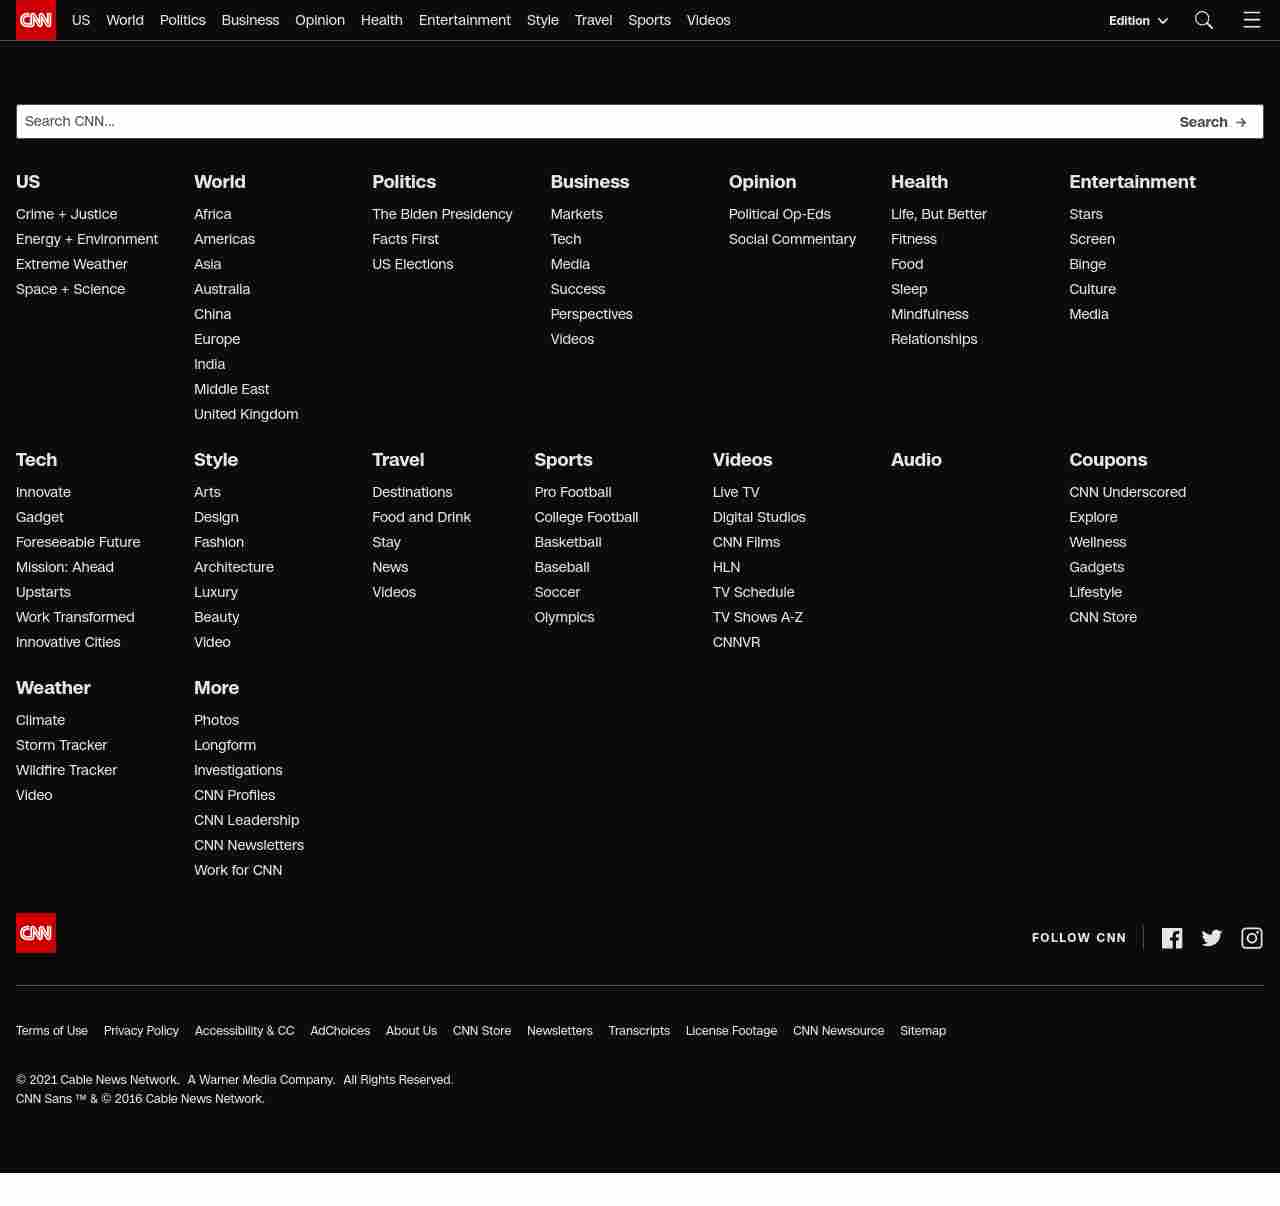
Task: Open the Storm Tracker link
Action: 61,745
